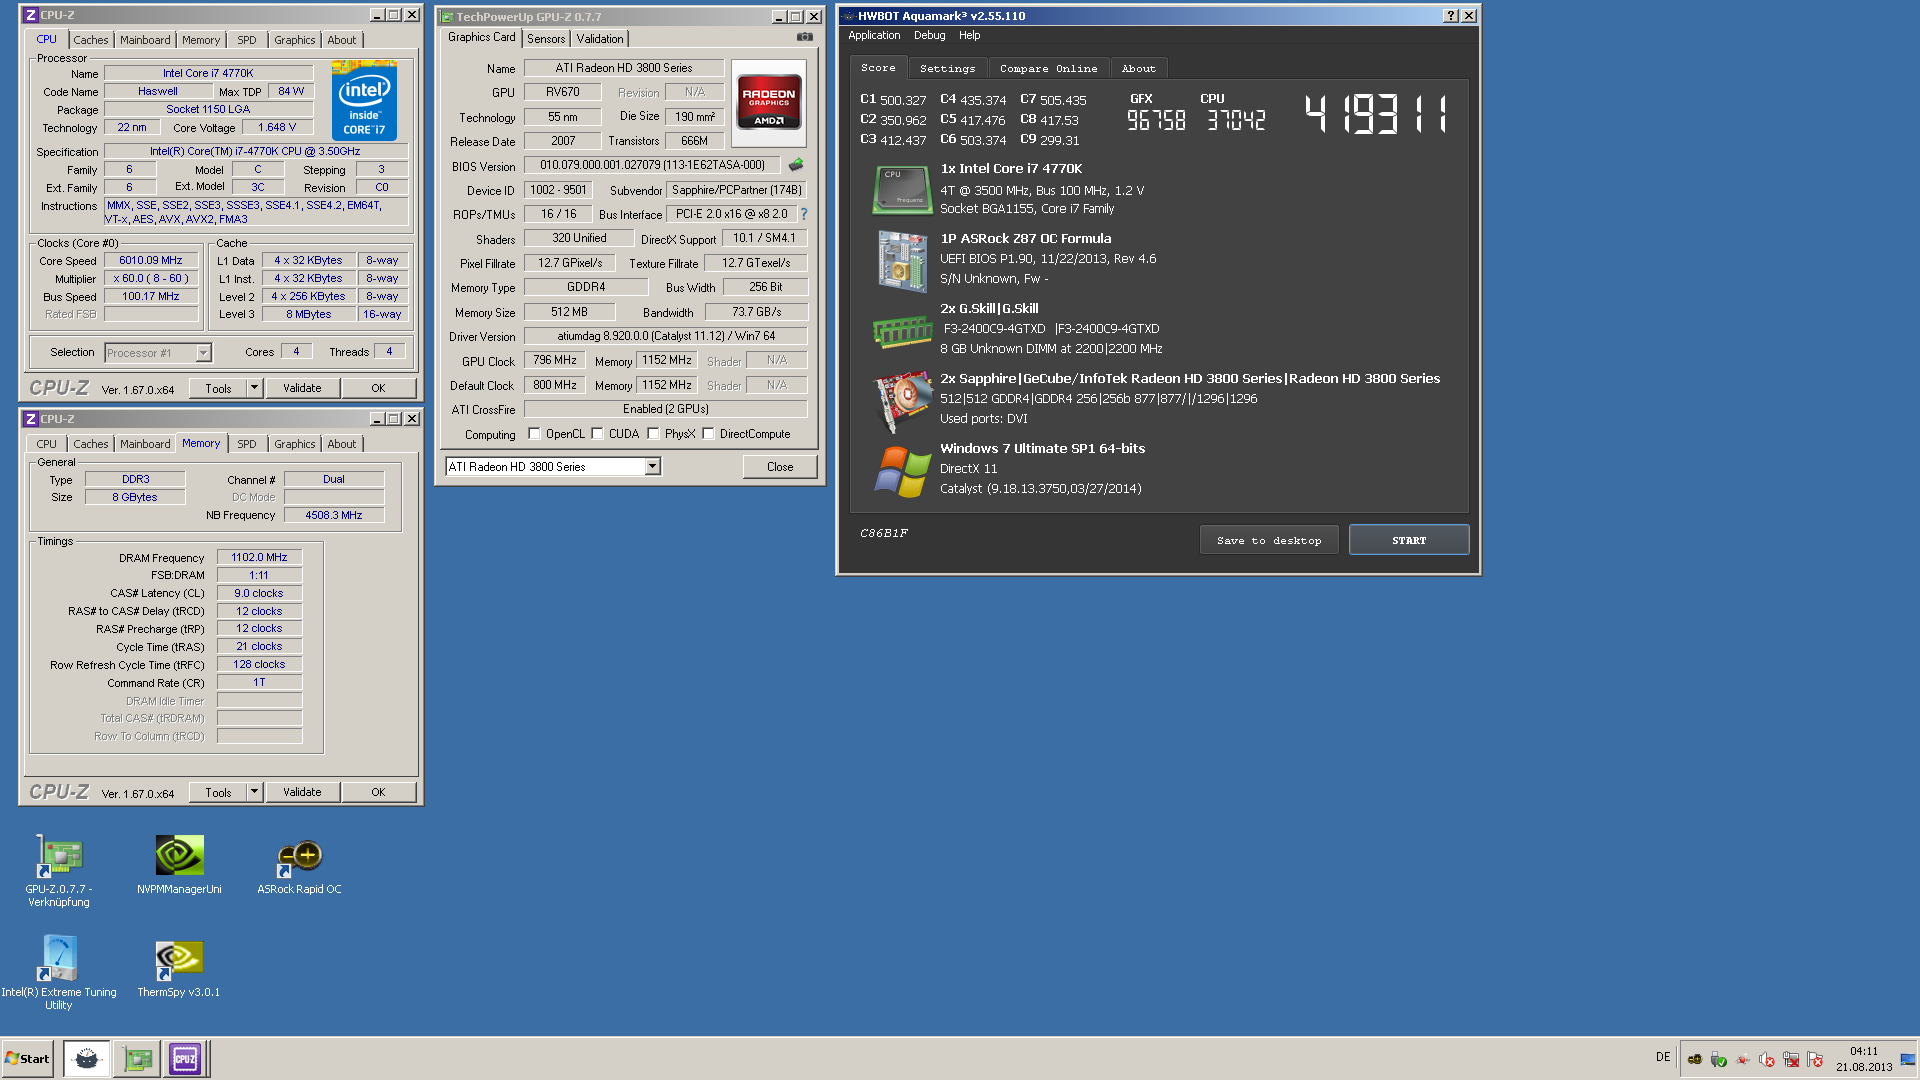
Task: Click the Tools button in the top CPU-Z window
Action: 218,388
